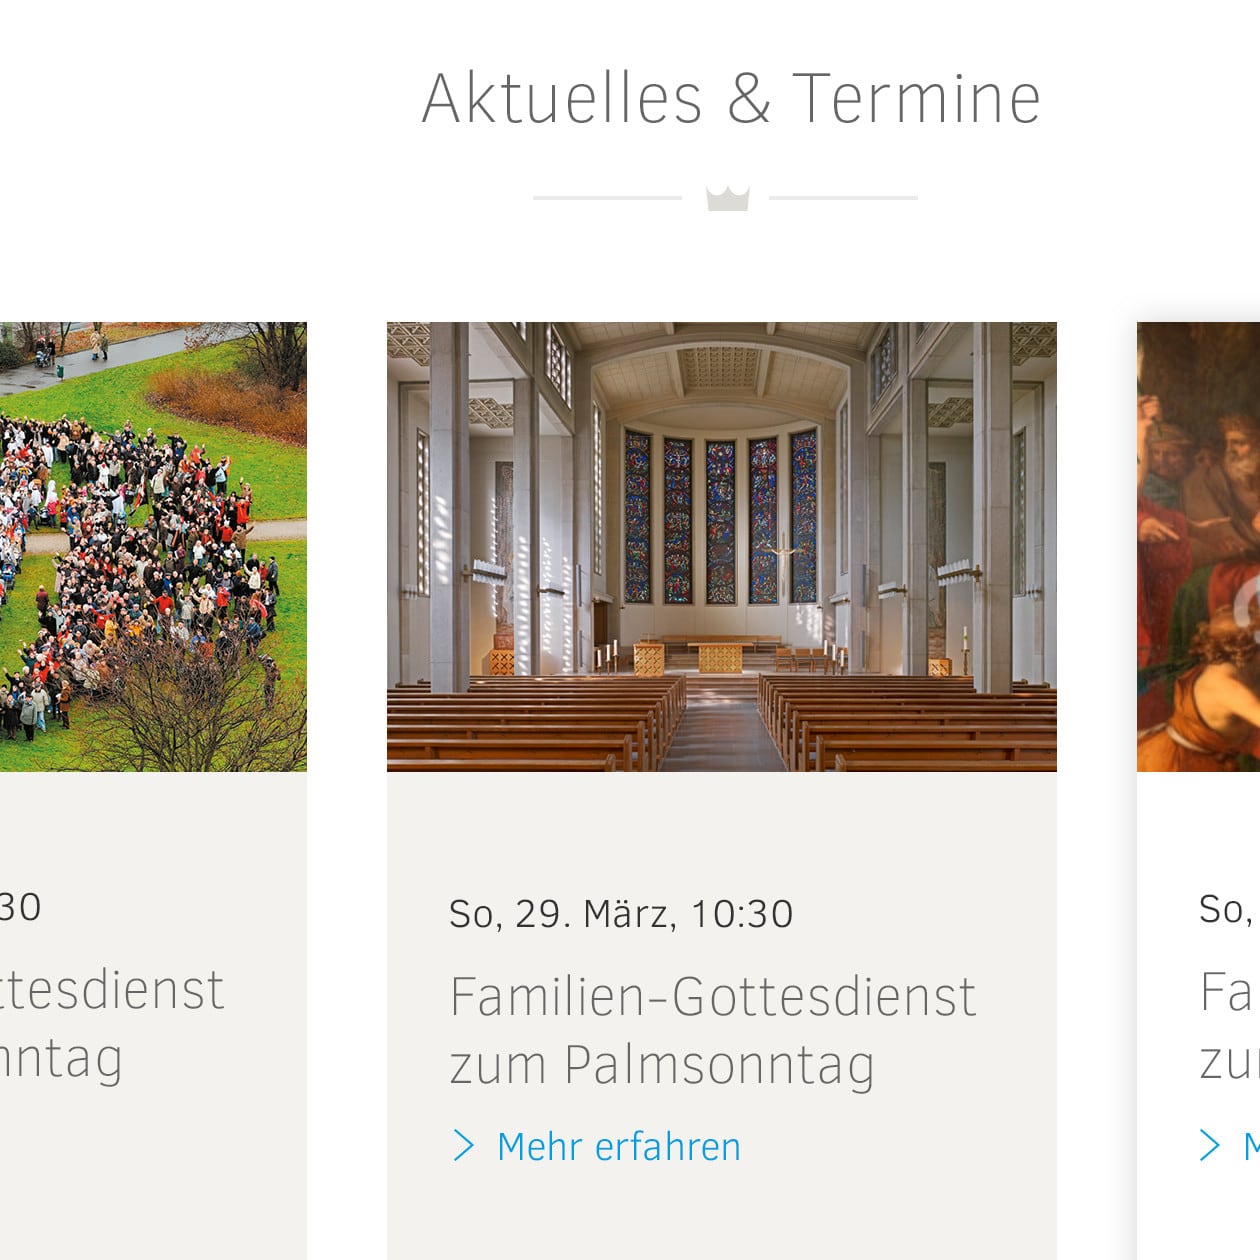Open the church interior photo thumbnail
This screenshot has width=1260, height=1260.
721,546
